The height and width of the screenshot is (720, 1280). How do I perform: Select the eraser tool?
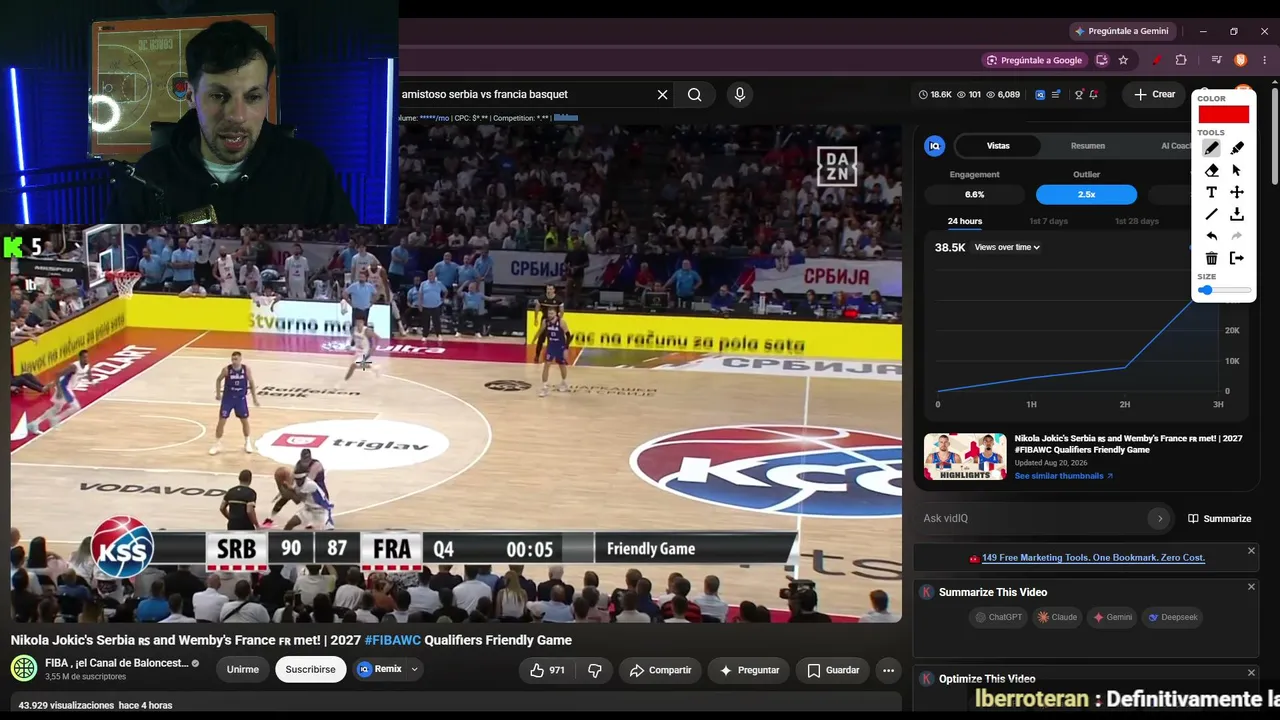(x=1211, y=170)
